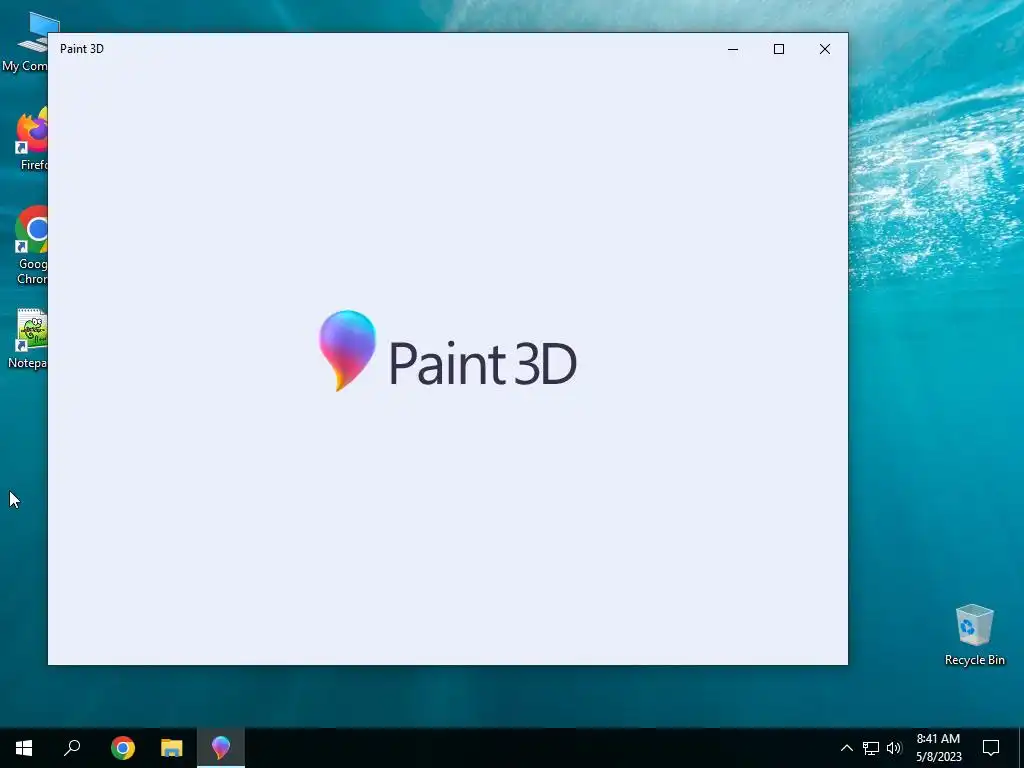Launch Google Chrome from the taskbar
Viewport: 1024px width, 768px height.
123,747
